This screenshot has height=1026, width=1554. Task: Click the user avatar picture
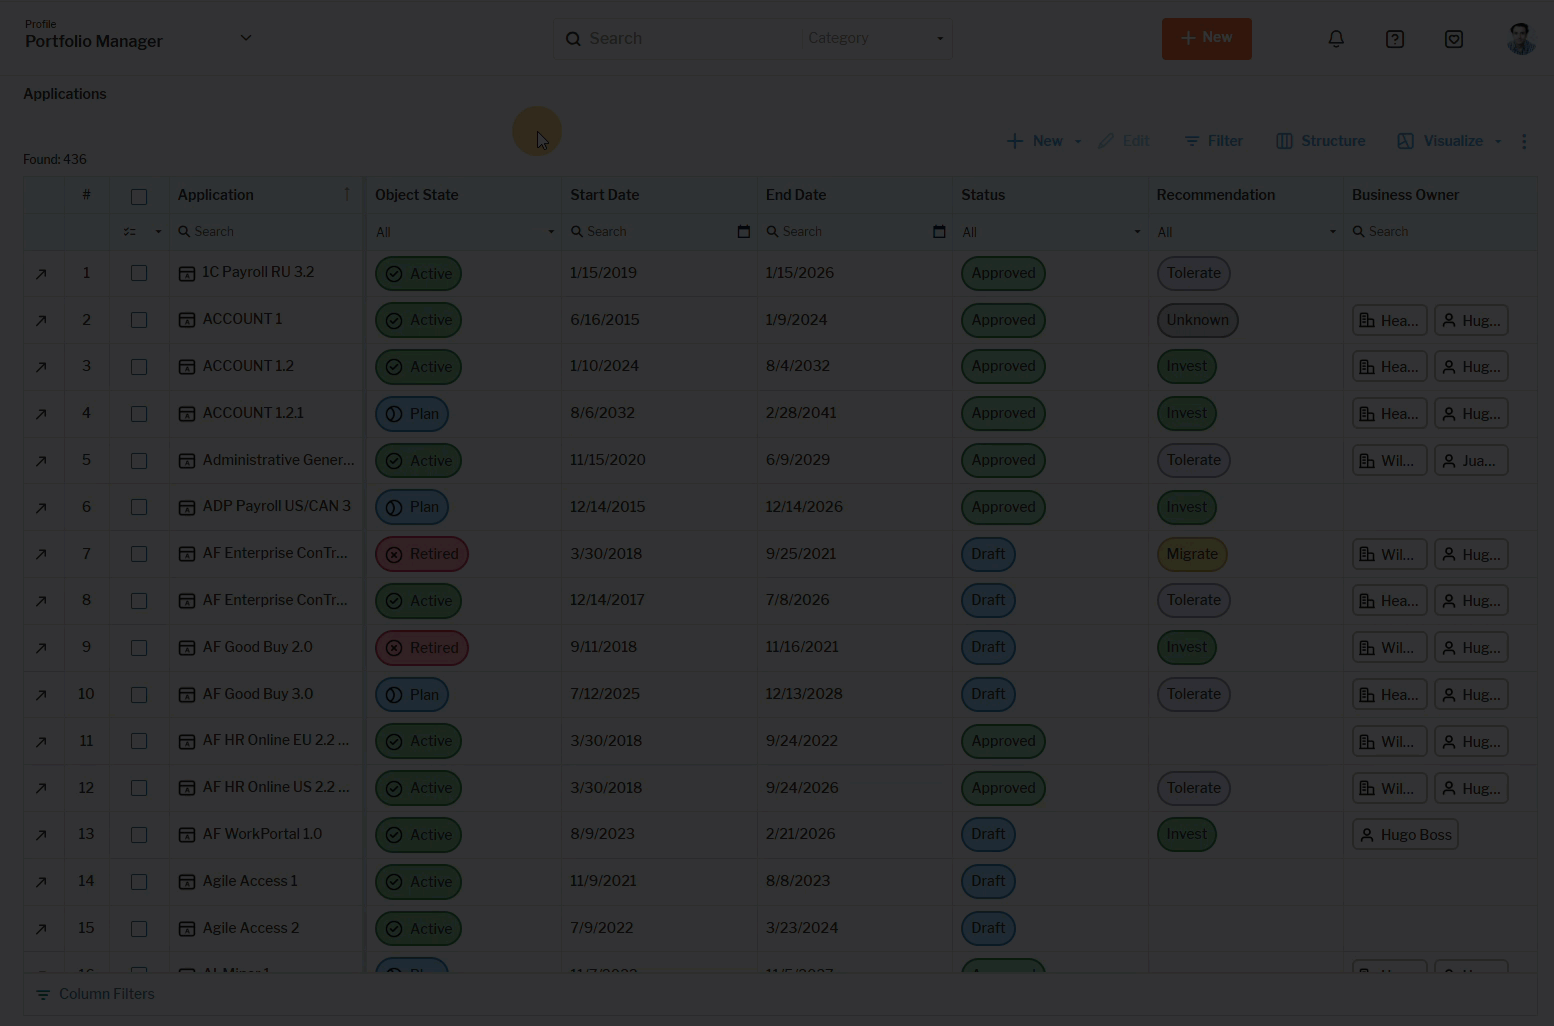(1520, 39)
